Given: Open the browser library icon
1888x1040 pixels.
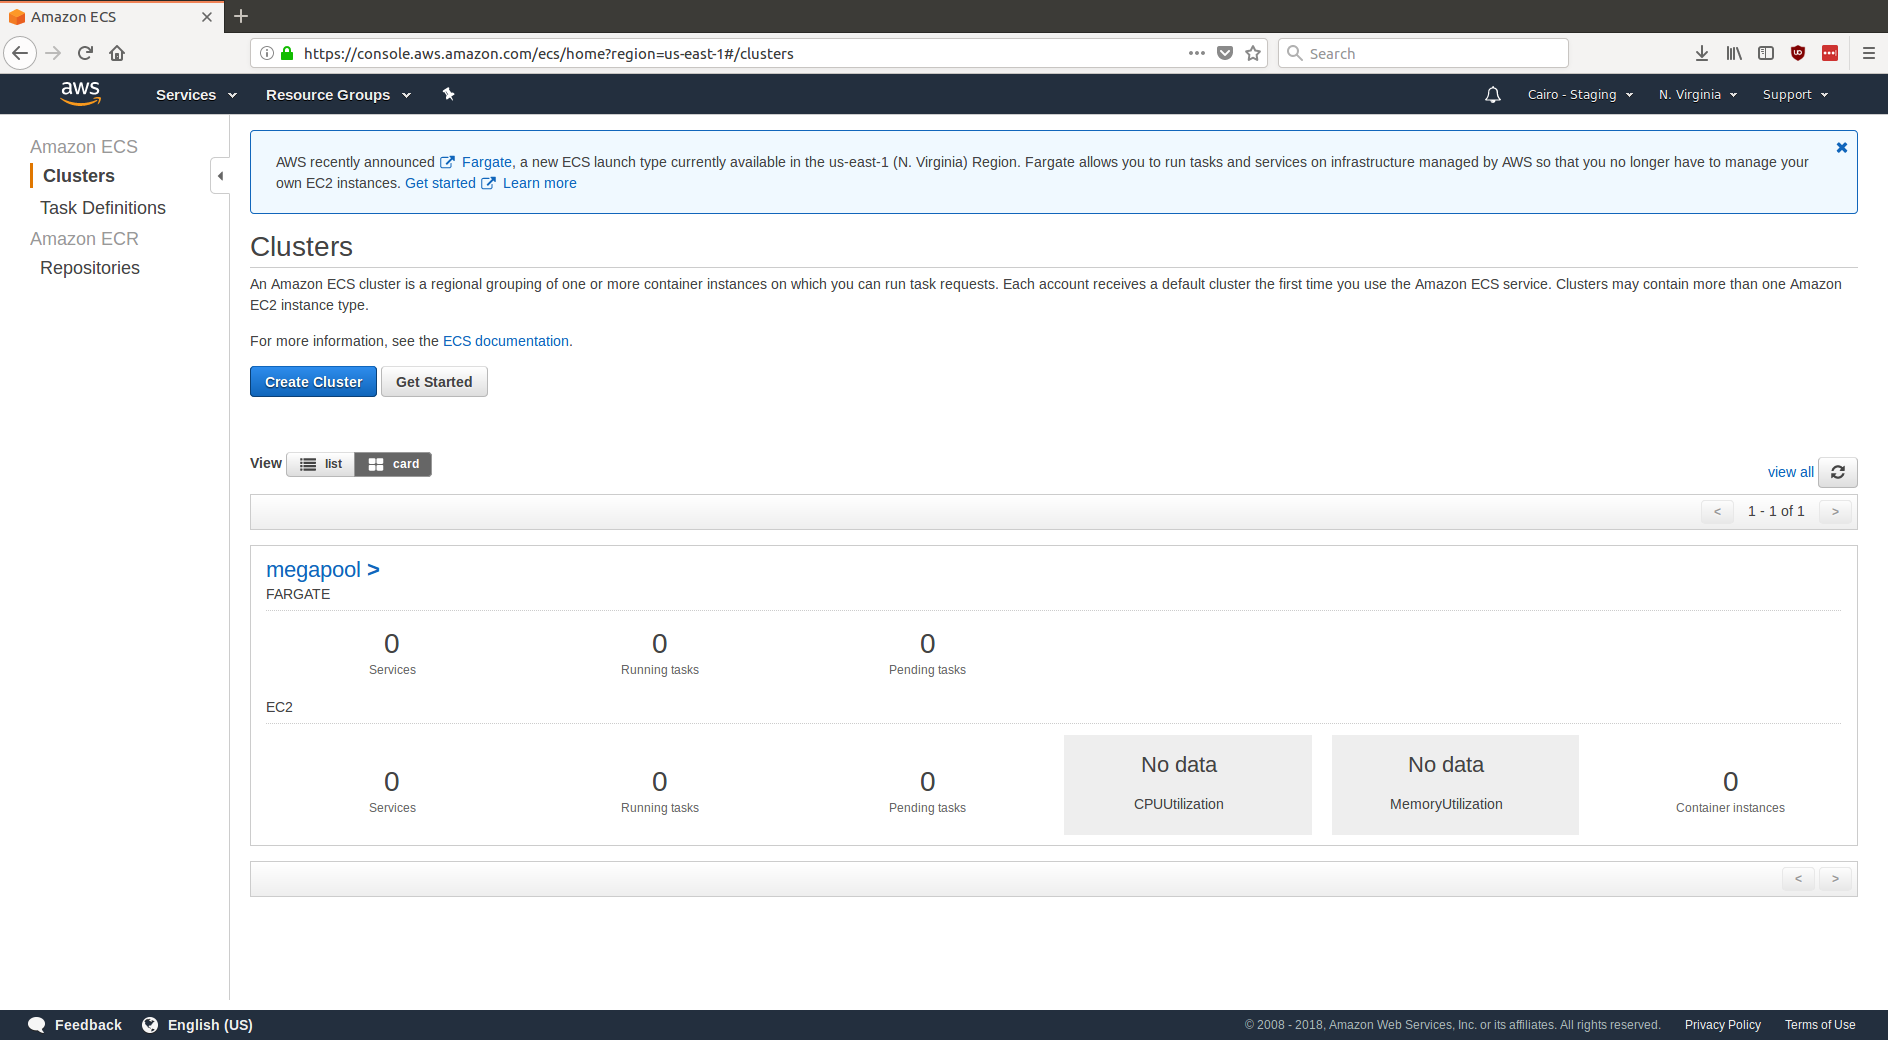Looking at the screenshot, I should (1734, 53).
